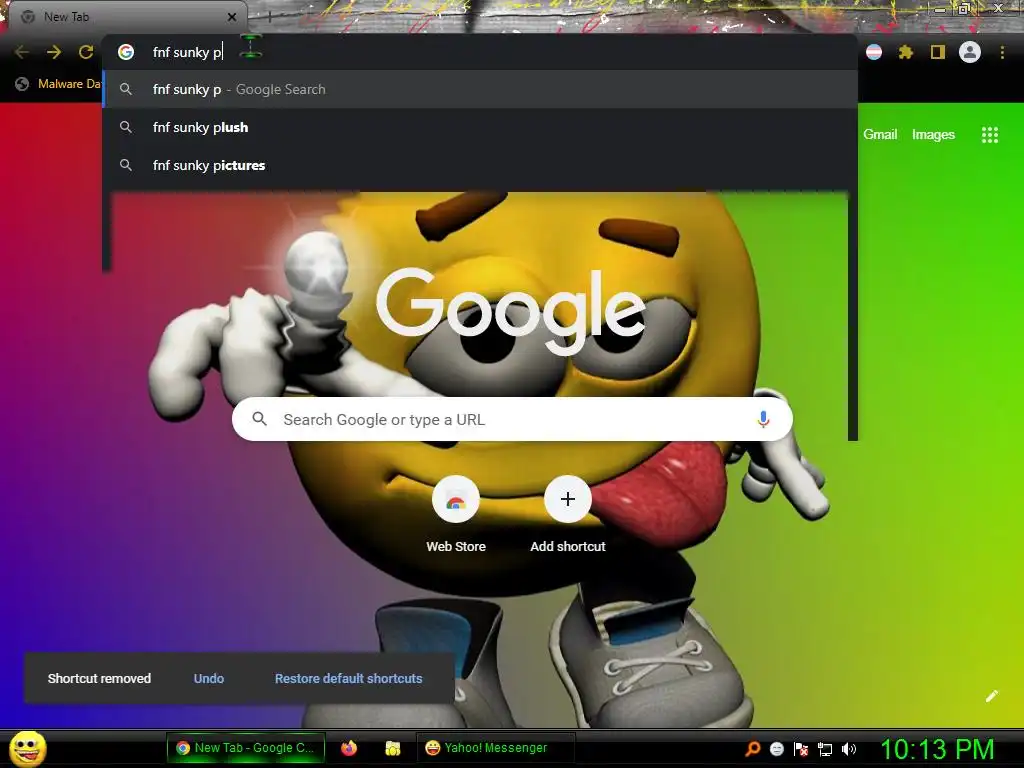Select the 'fnf sunky pictures' suggestion
Viewport: 1024px width, 768px height.
point(480,165)
